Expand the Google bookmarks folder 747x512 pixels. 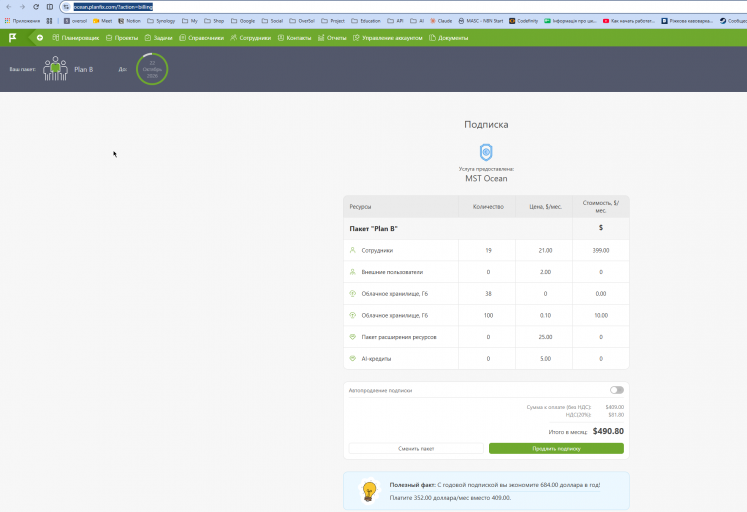pyautogui.click(x=243, y=21)
